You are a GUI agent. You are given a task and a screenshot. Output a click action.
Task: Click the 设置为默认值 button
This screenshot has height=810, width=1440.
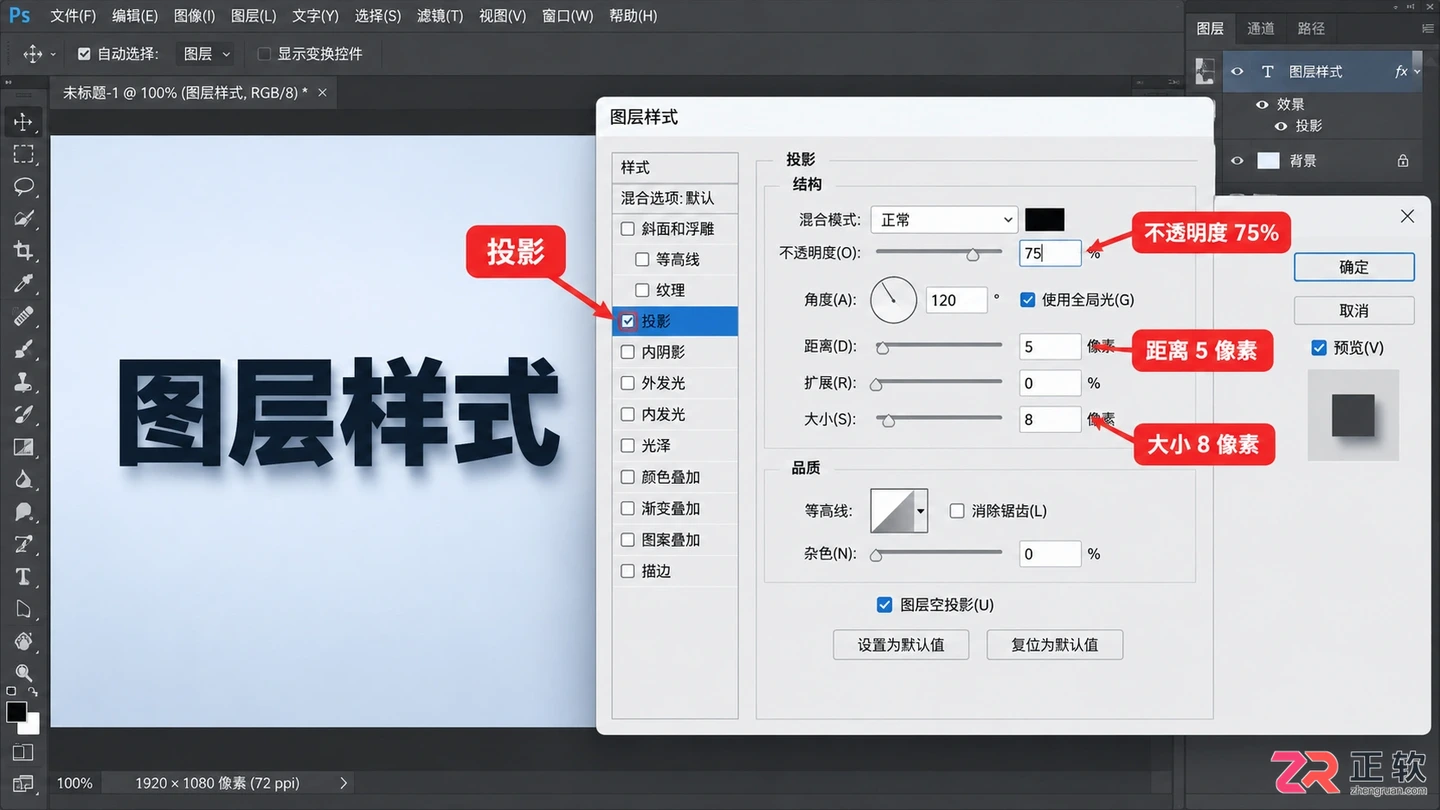(x=901, y=645)
